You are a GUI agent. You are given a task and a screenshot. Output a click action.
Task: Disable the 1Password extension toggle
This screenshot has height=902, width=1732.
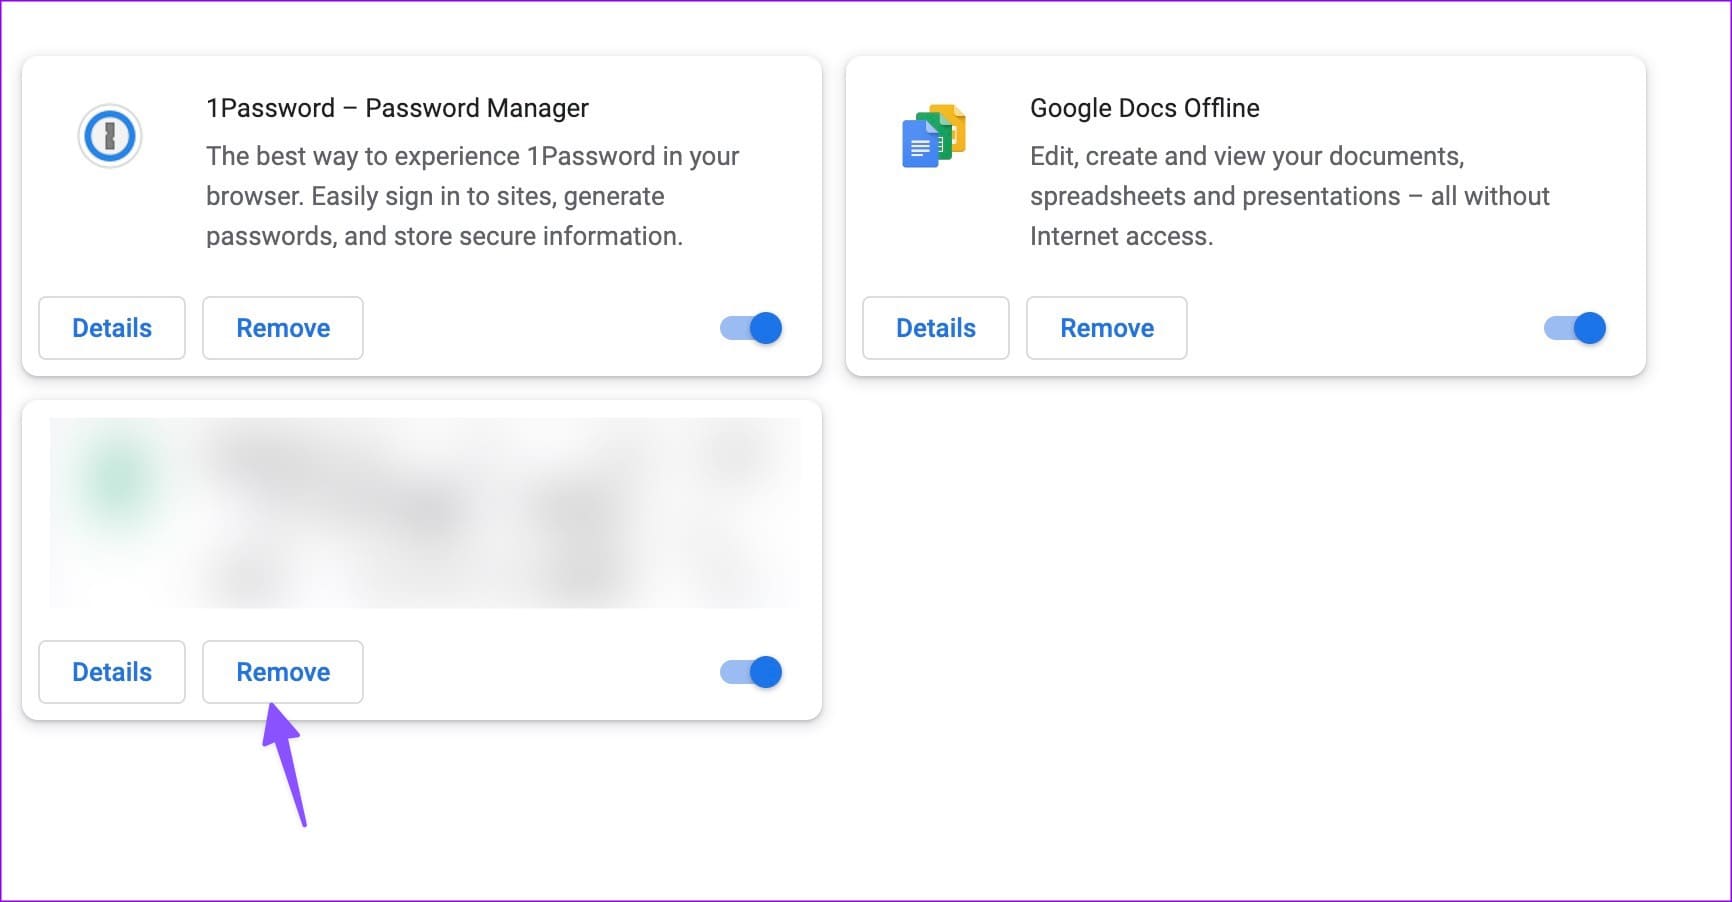point(752,328)
